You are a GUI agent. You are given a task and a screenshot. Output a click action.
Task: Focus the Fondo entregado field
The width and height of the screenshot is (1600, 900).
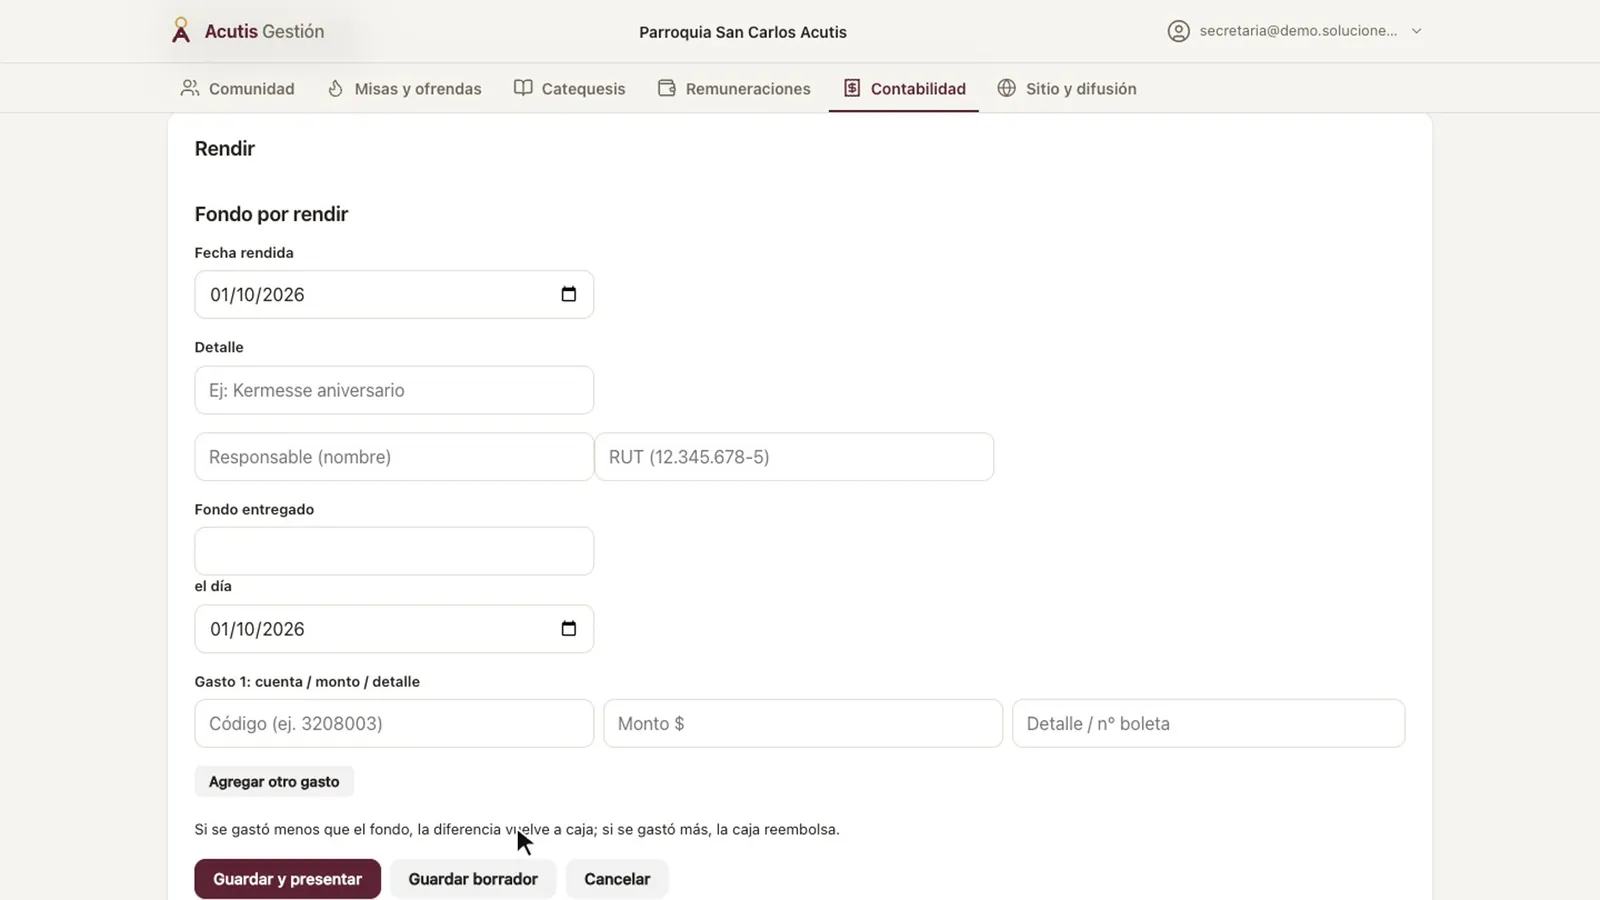(394, 551)
